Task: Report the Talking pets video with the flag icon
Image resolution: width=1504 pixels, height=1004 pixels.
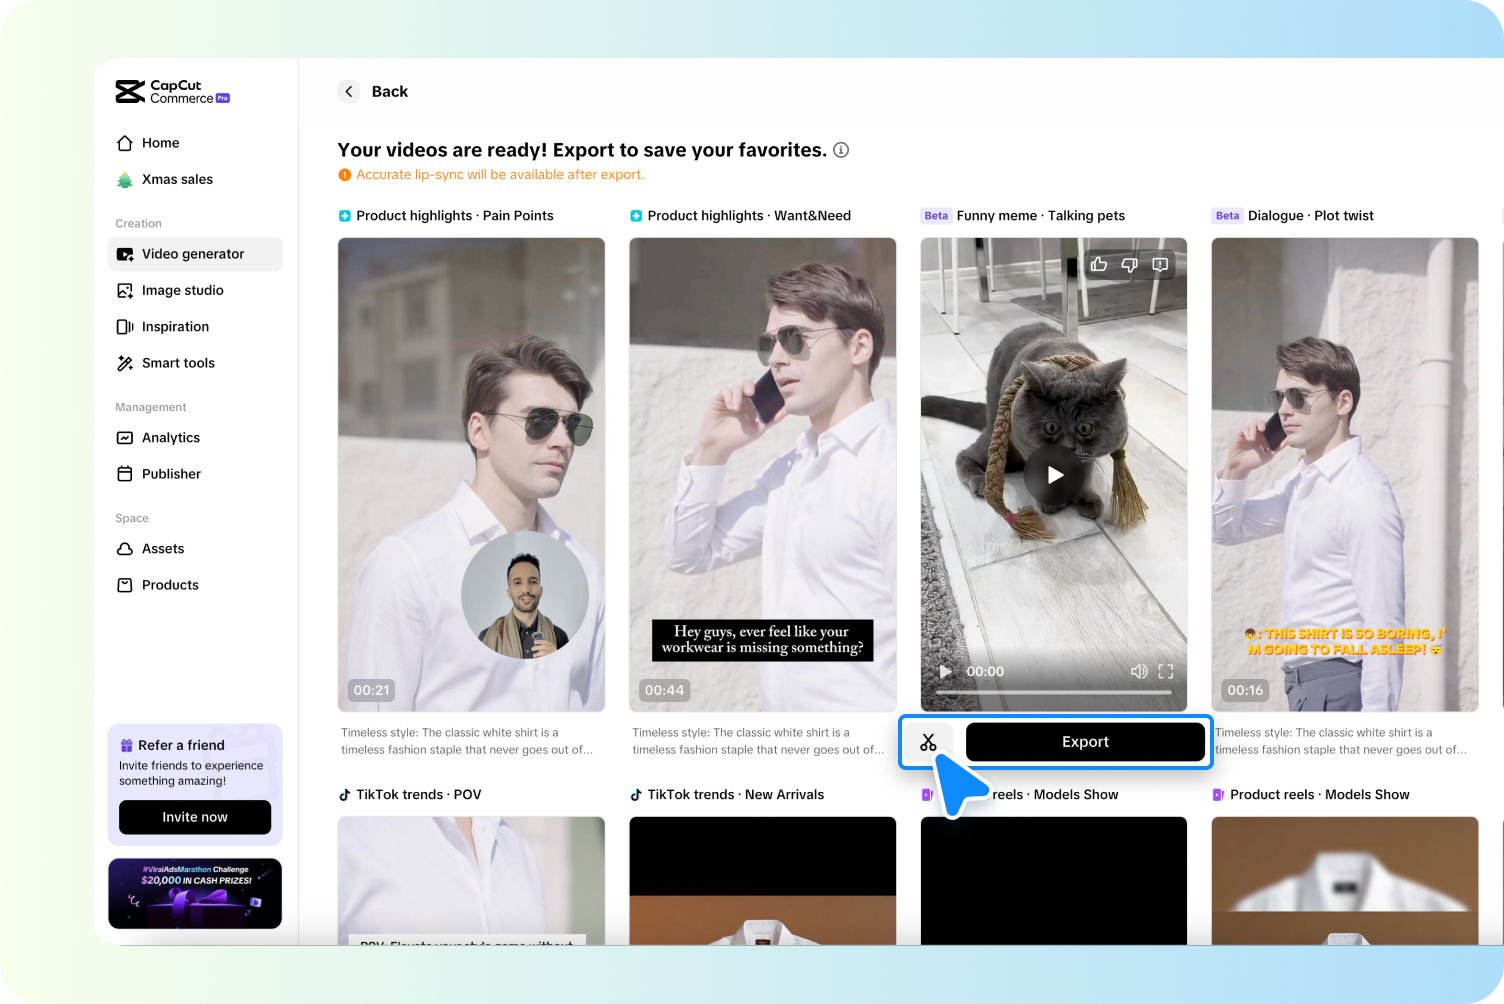Action: click(1159, 264)
